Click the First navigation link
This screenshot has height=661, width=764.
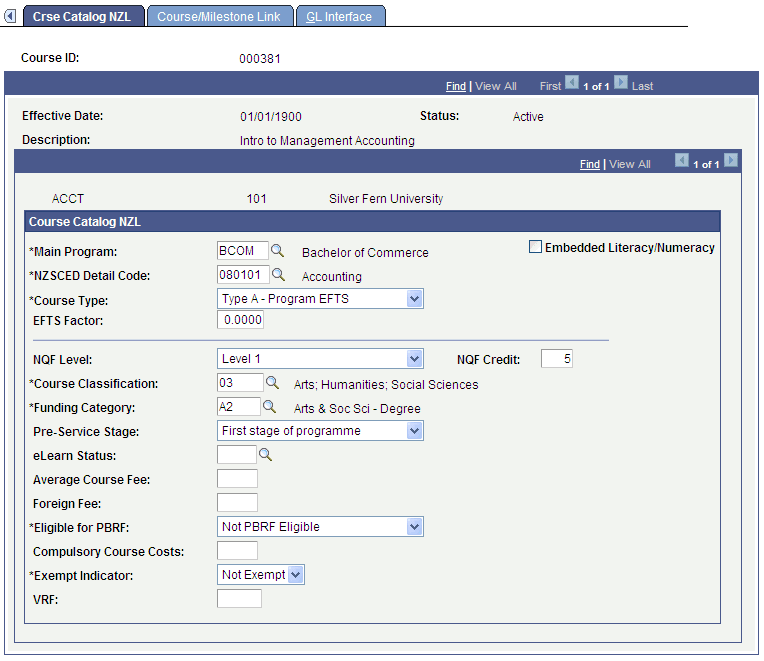coord(550,86)
